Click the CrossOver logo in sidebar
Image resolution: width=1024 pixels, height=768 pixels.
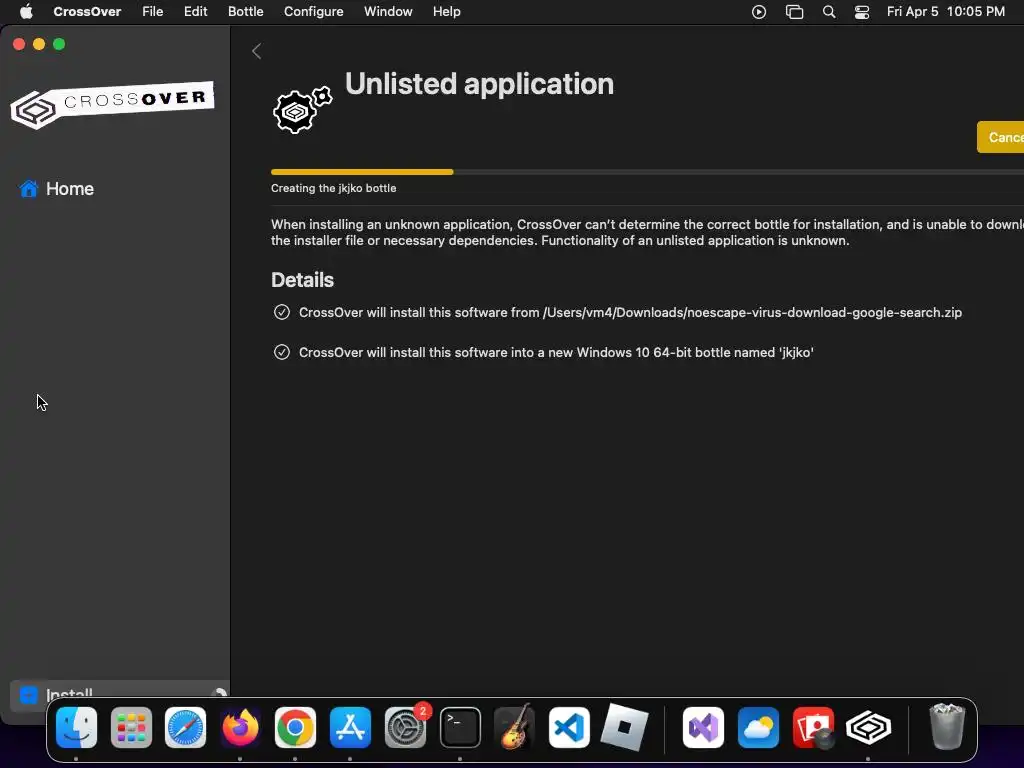point(112,104)
